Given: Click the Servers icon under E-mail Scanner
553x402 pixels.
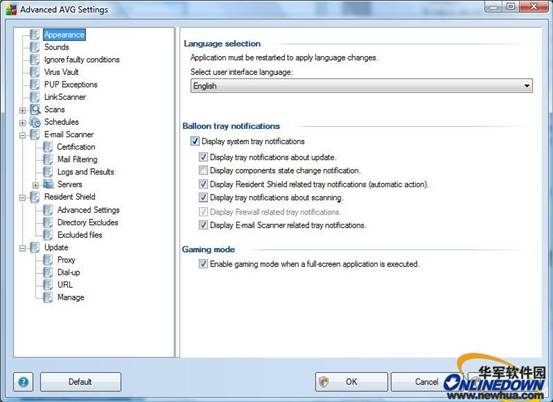Looking at the screenshot, I should 48,184.
